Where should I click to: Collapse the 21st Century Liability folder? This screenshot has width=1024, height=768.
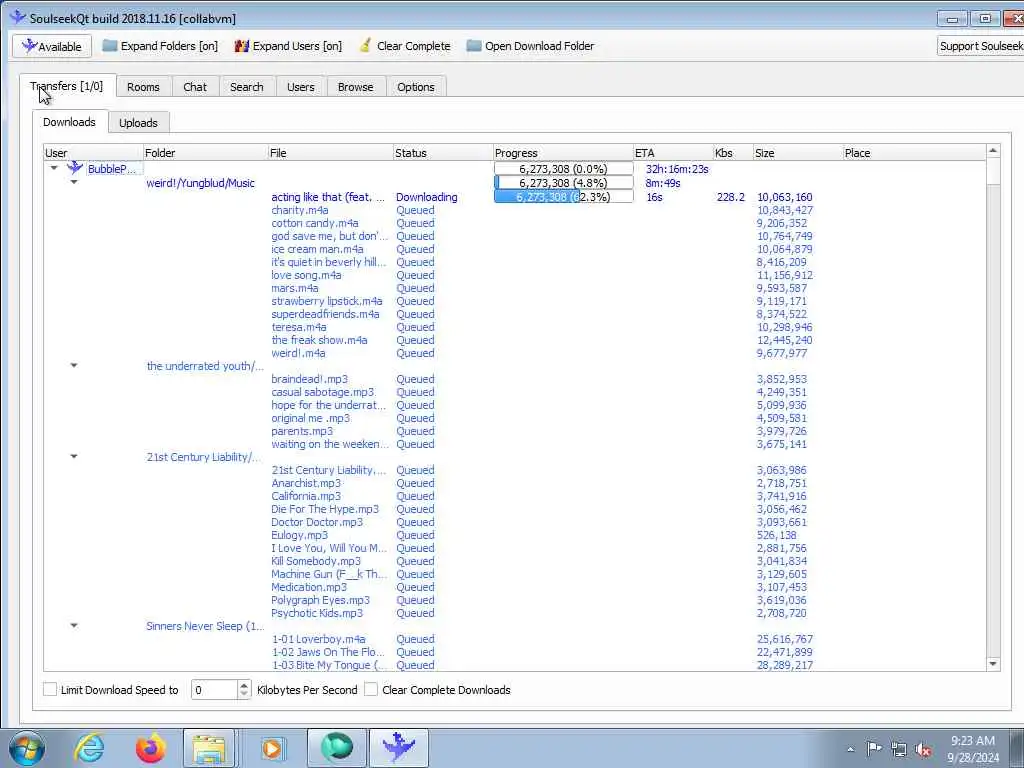[x=74, y=456]
